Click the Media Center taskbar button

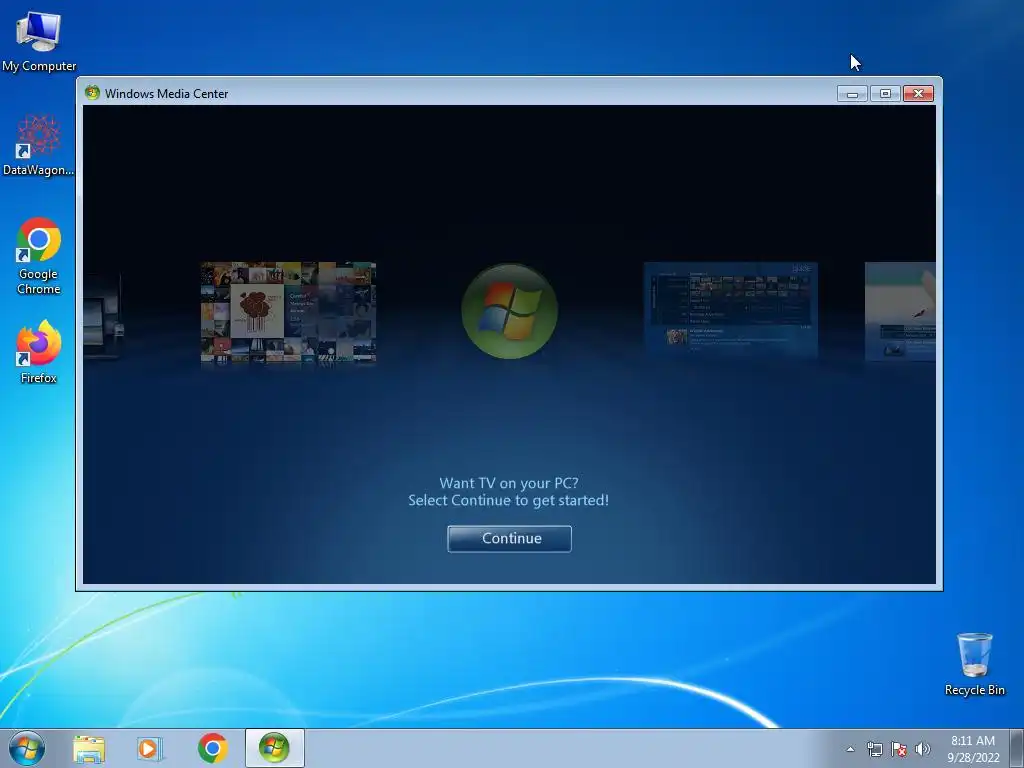pyautogui.click(x=274, y=748)
